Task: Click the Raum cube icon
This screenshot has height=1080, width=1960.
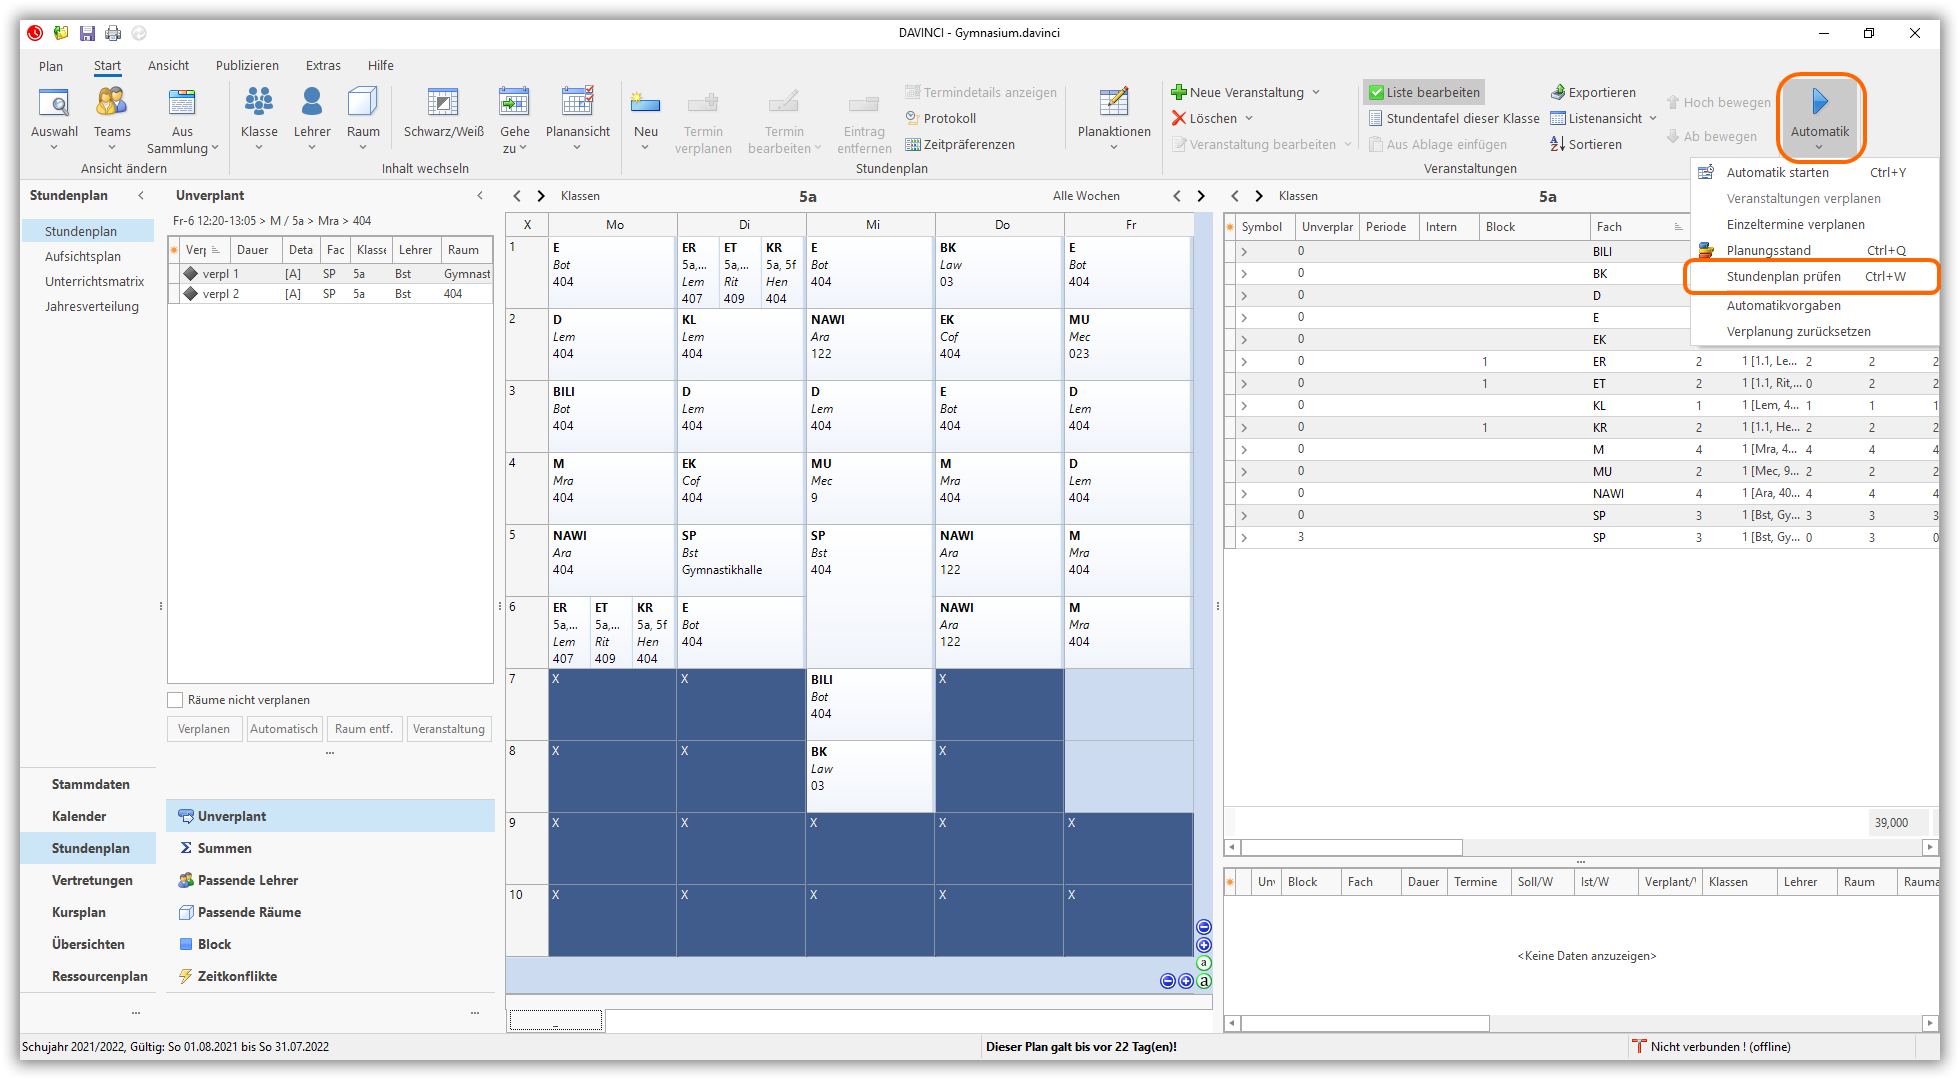Action: click(363, 103)
